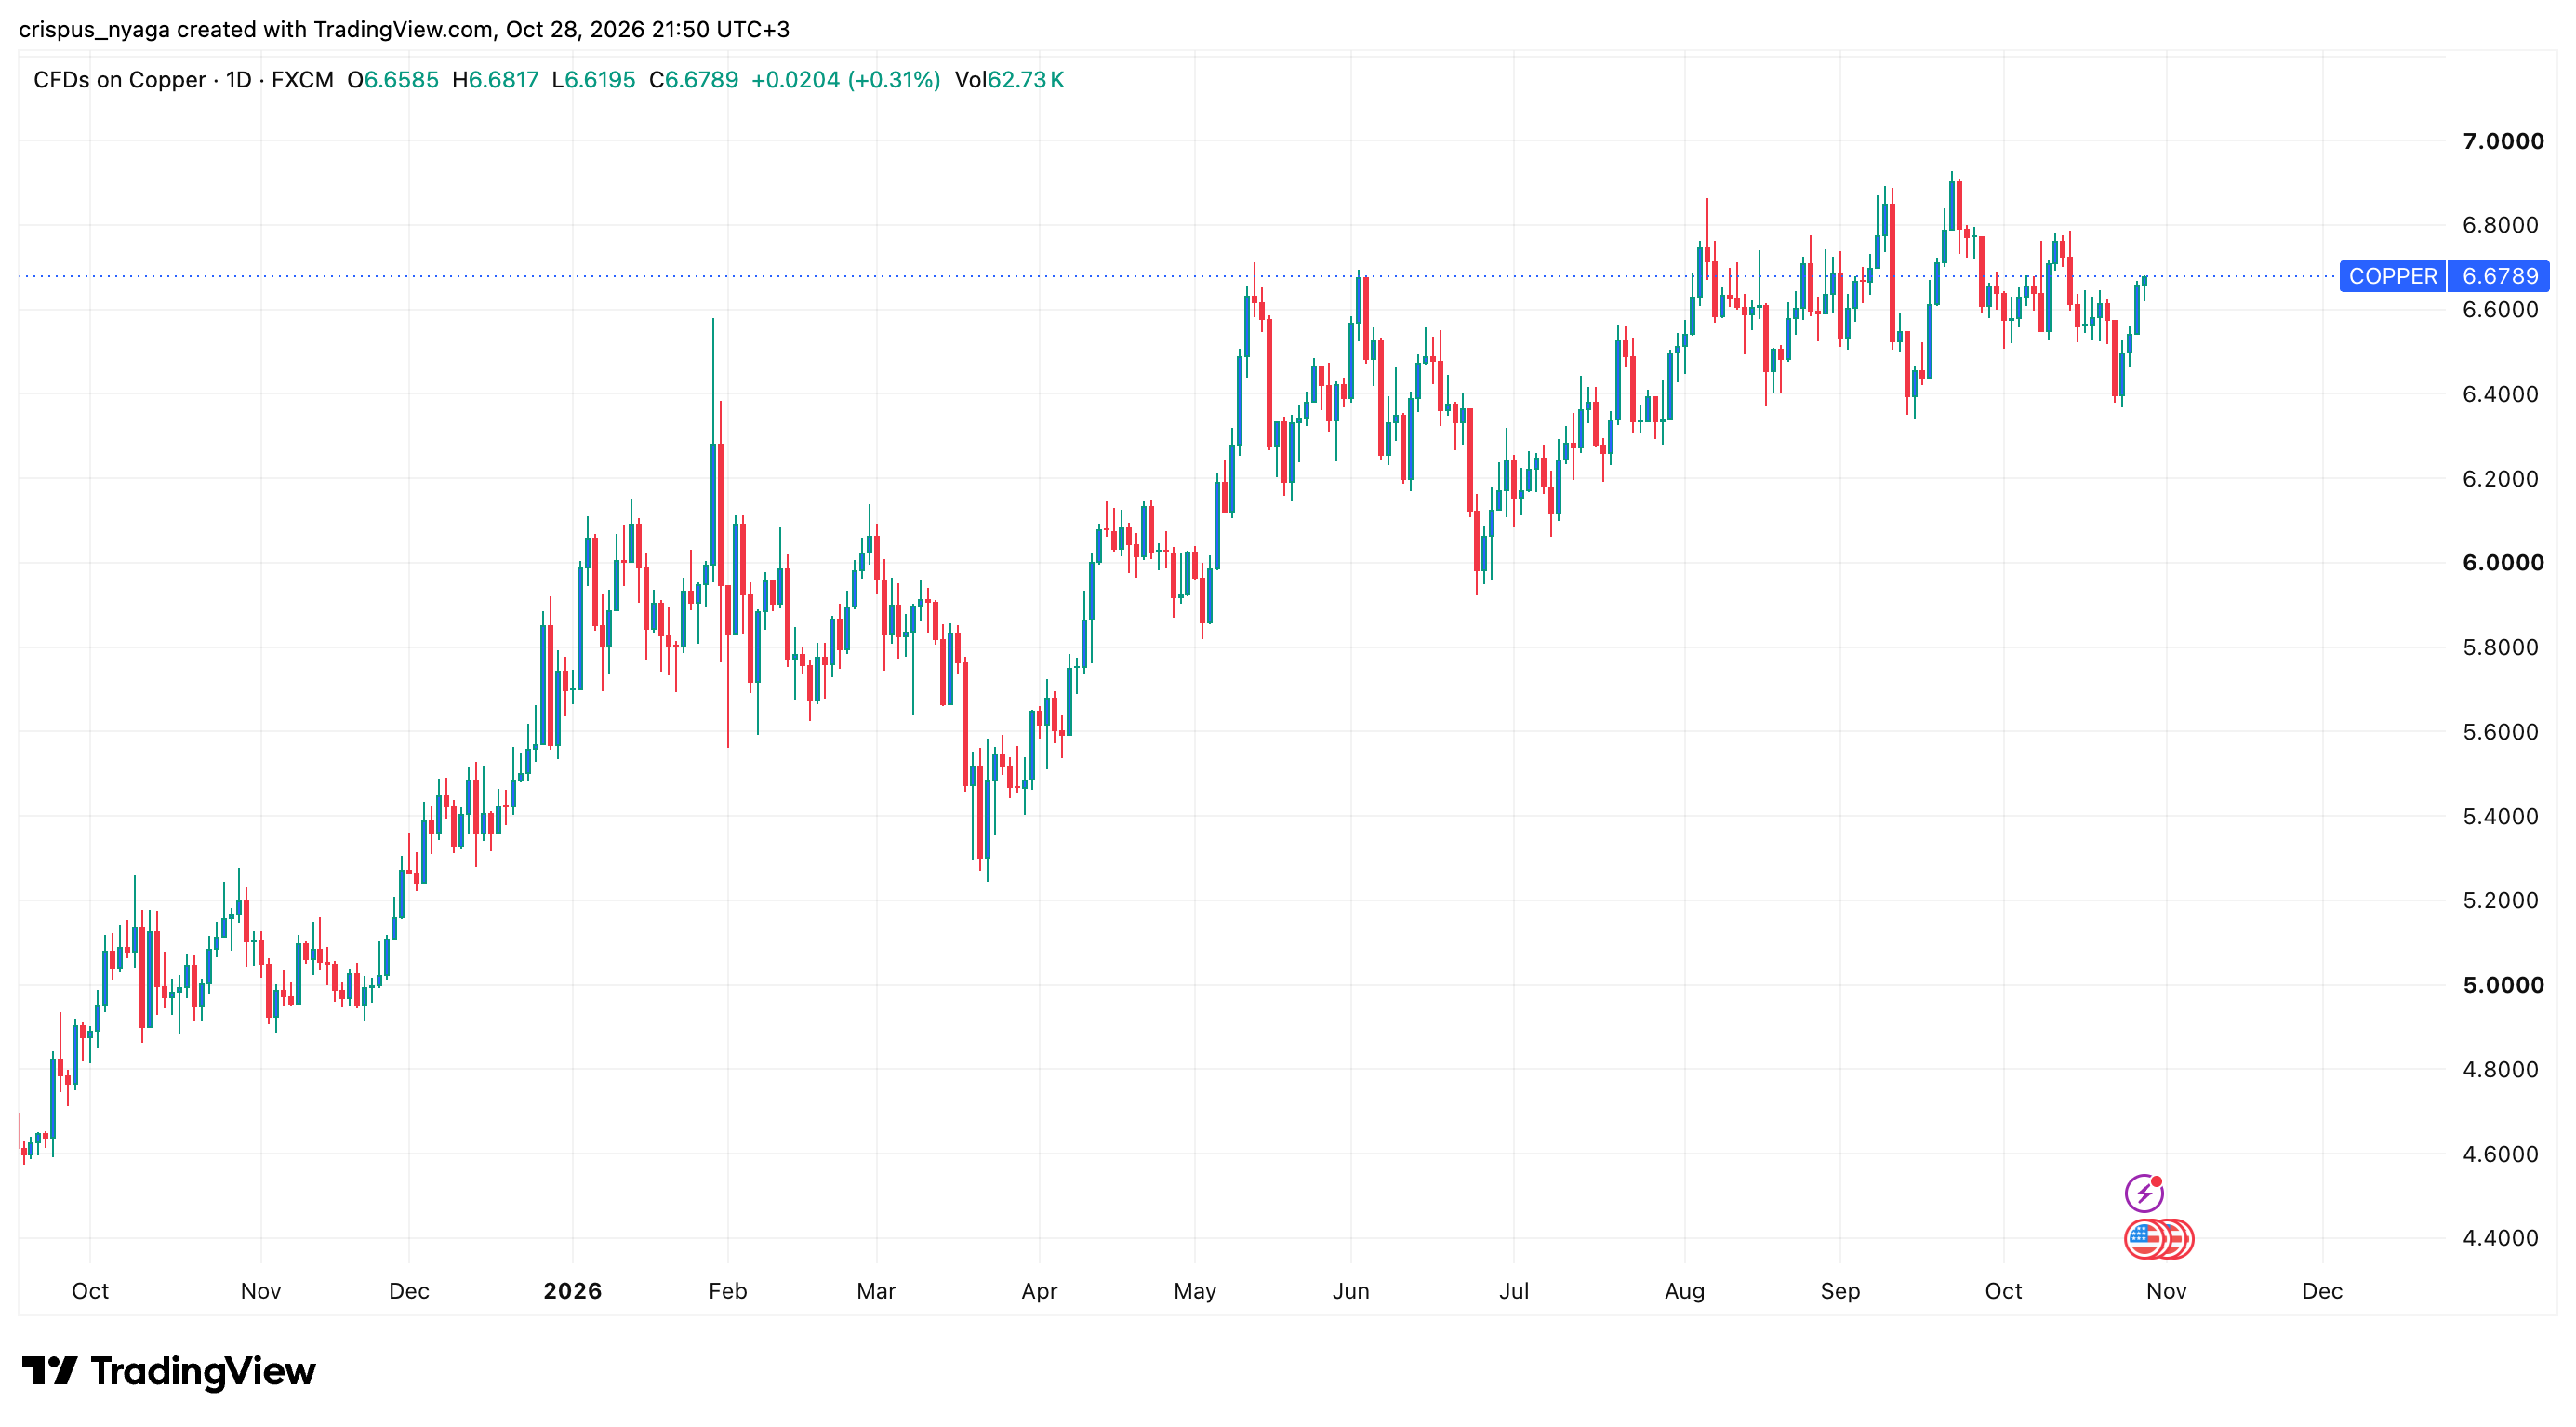Click the open value O6.6585
Viewport: 2576px width, 1427px height.
392,80
